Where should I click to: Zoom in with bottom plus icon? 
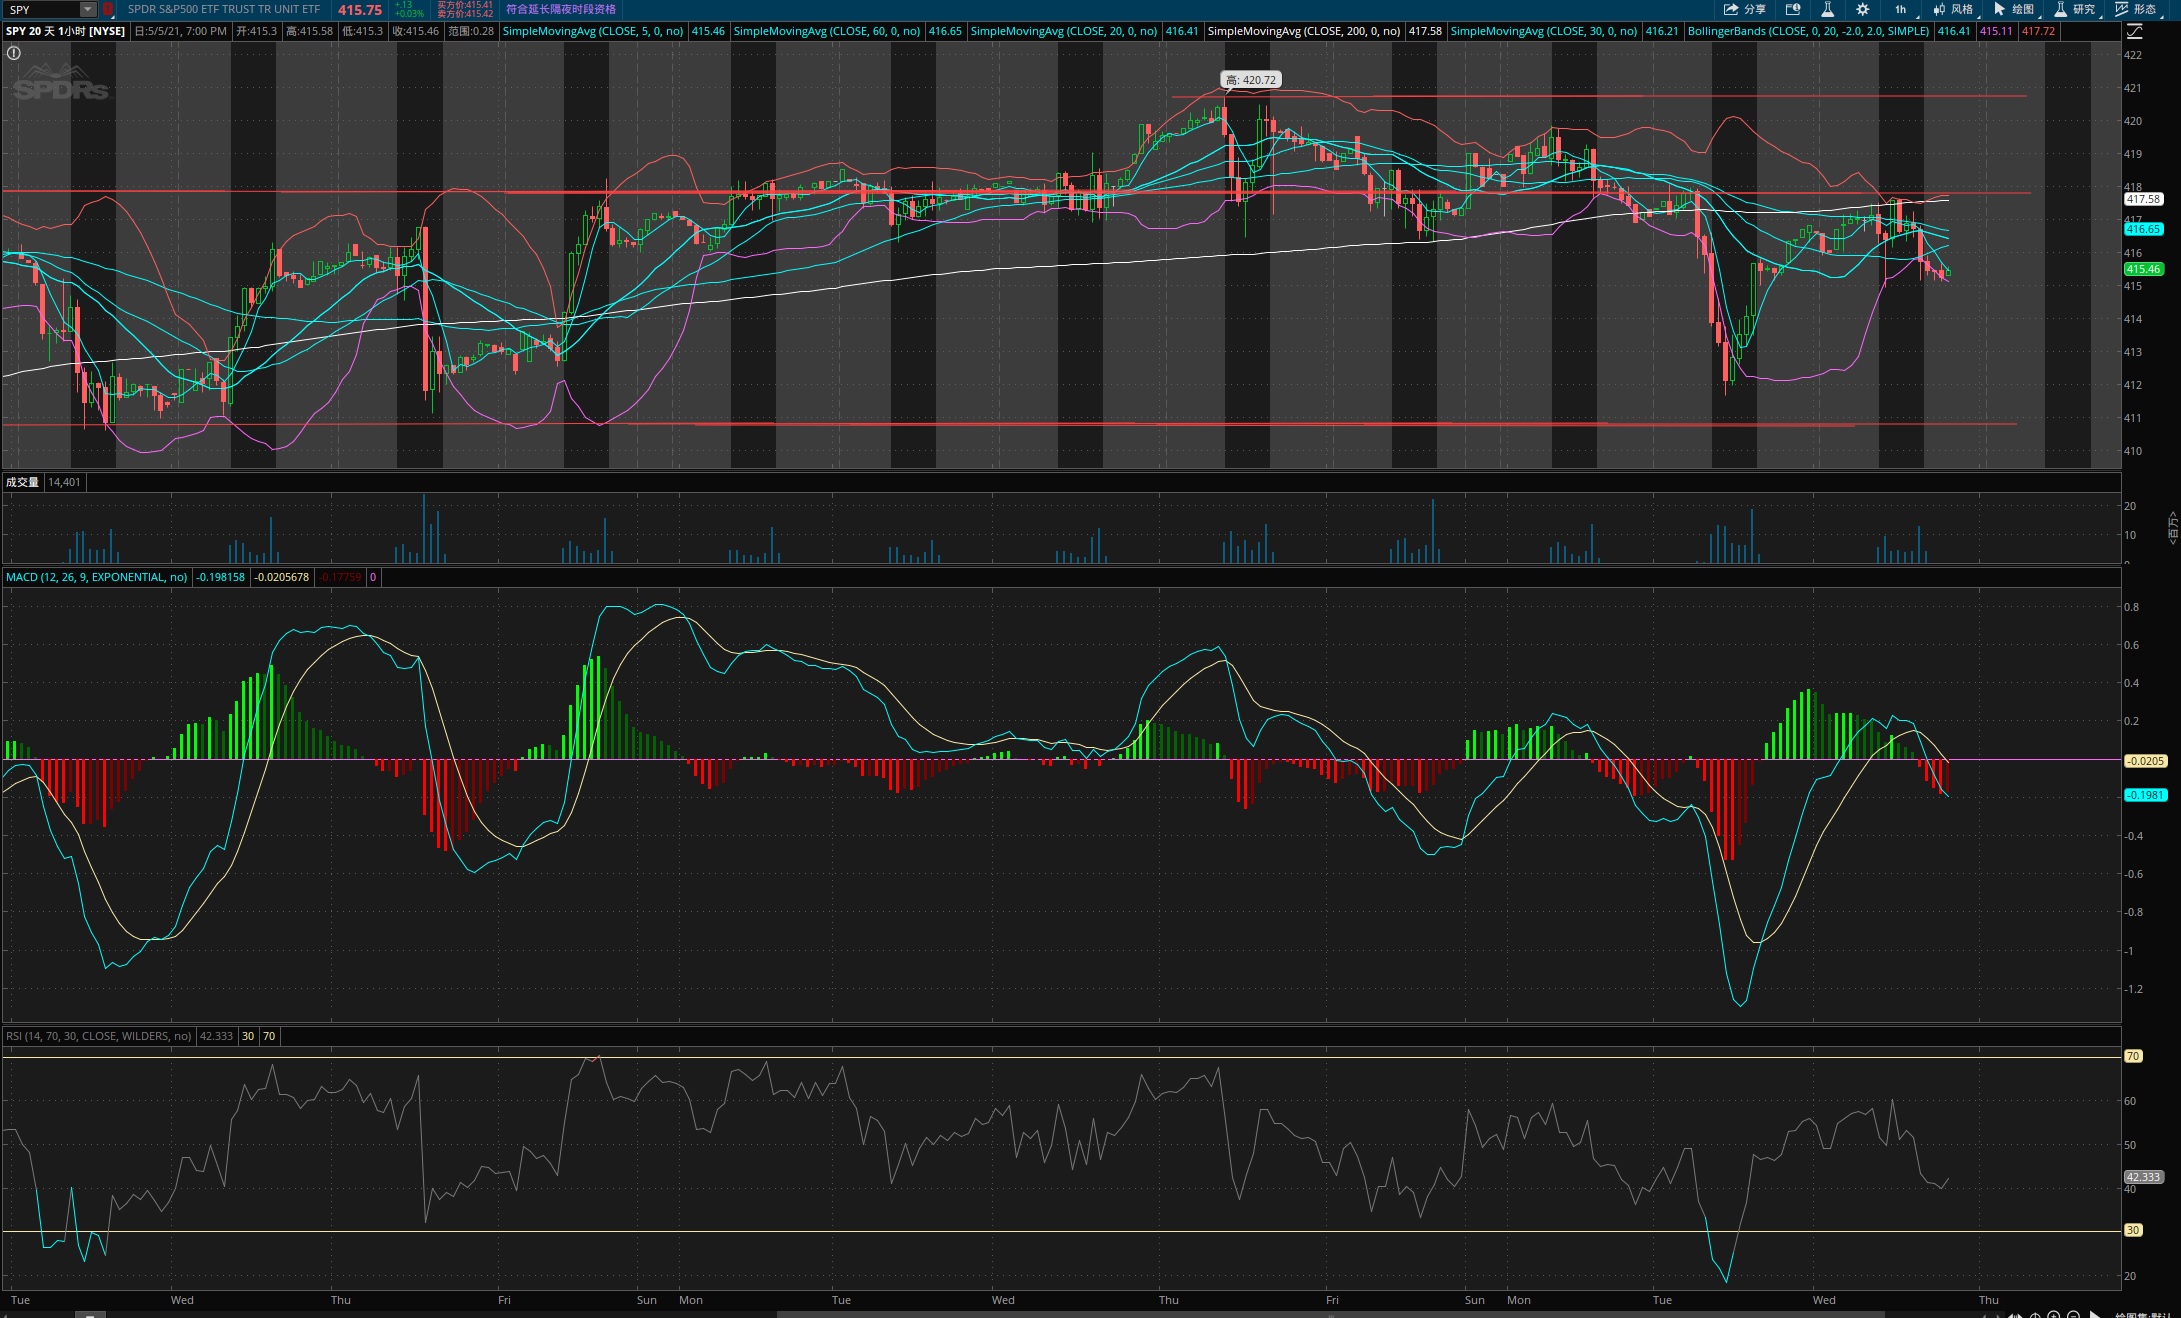click(2053, 1315)
